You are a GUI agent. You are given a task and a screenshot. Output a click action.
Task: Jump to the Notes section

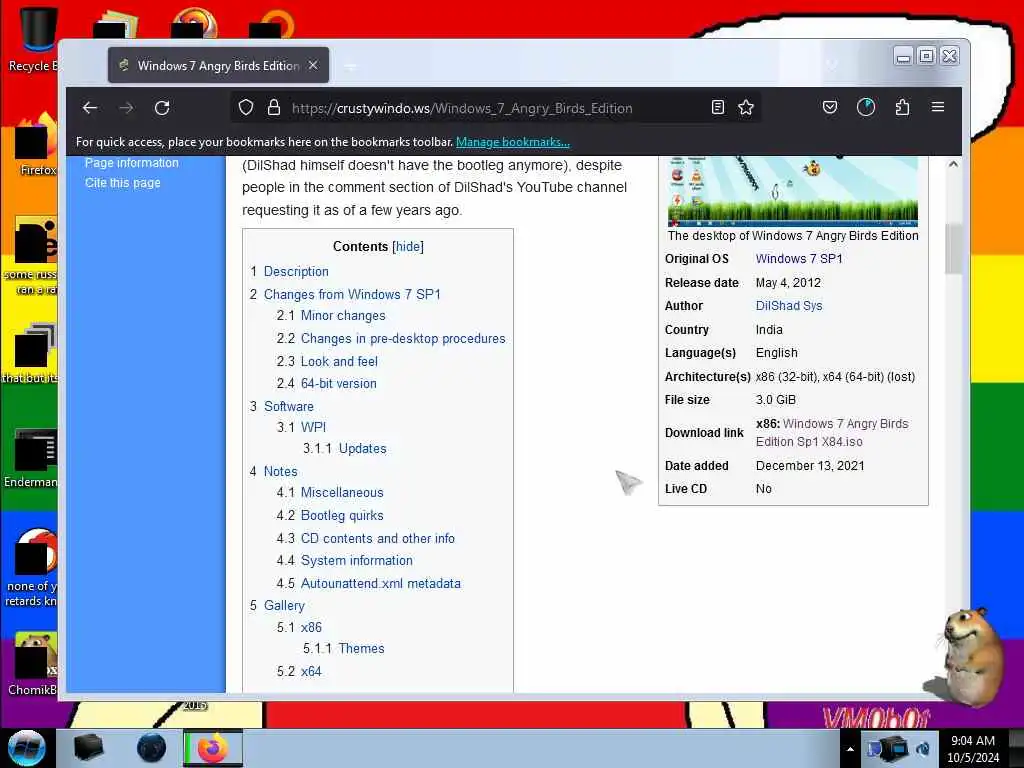[x=280, y=472]
